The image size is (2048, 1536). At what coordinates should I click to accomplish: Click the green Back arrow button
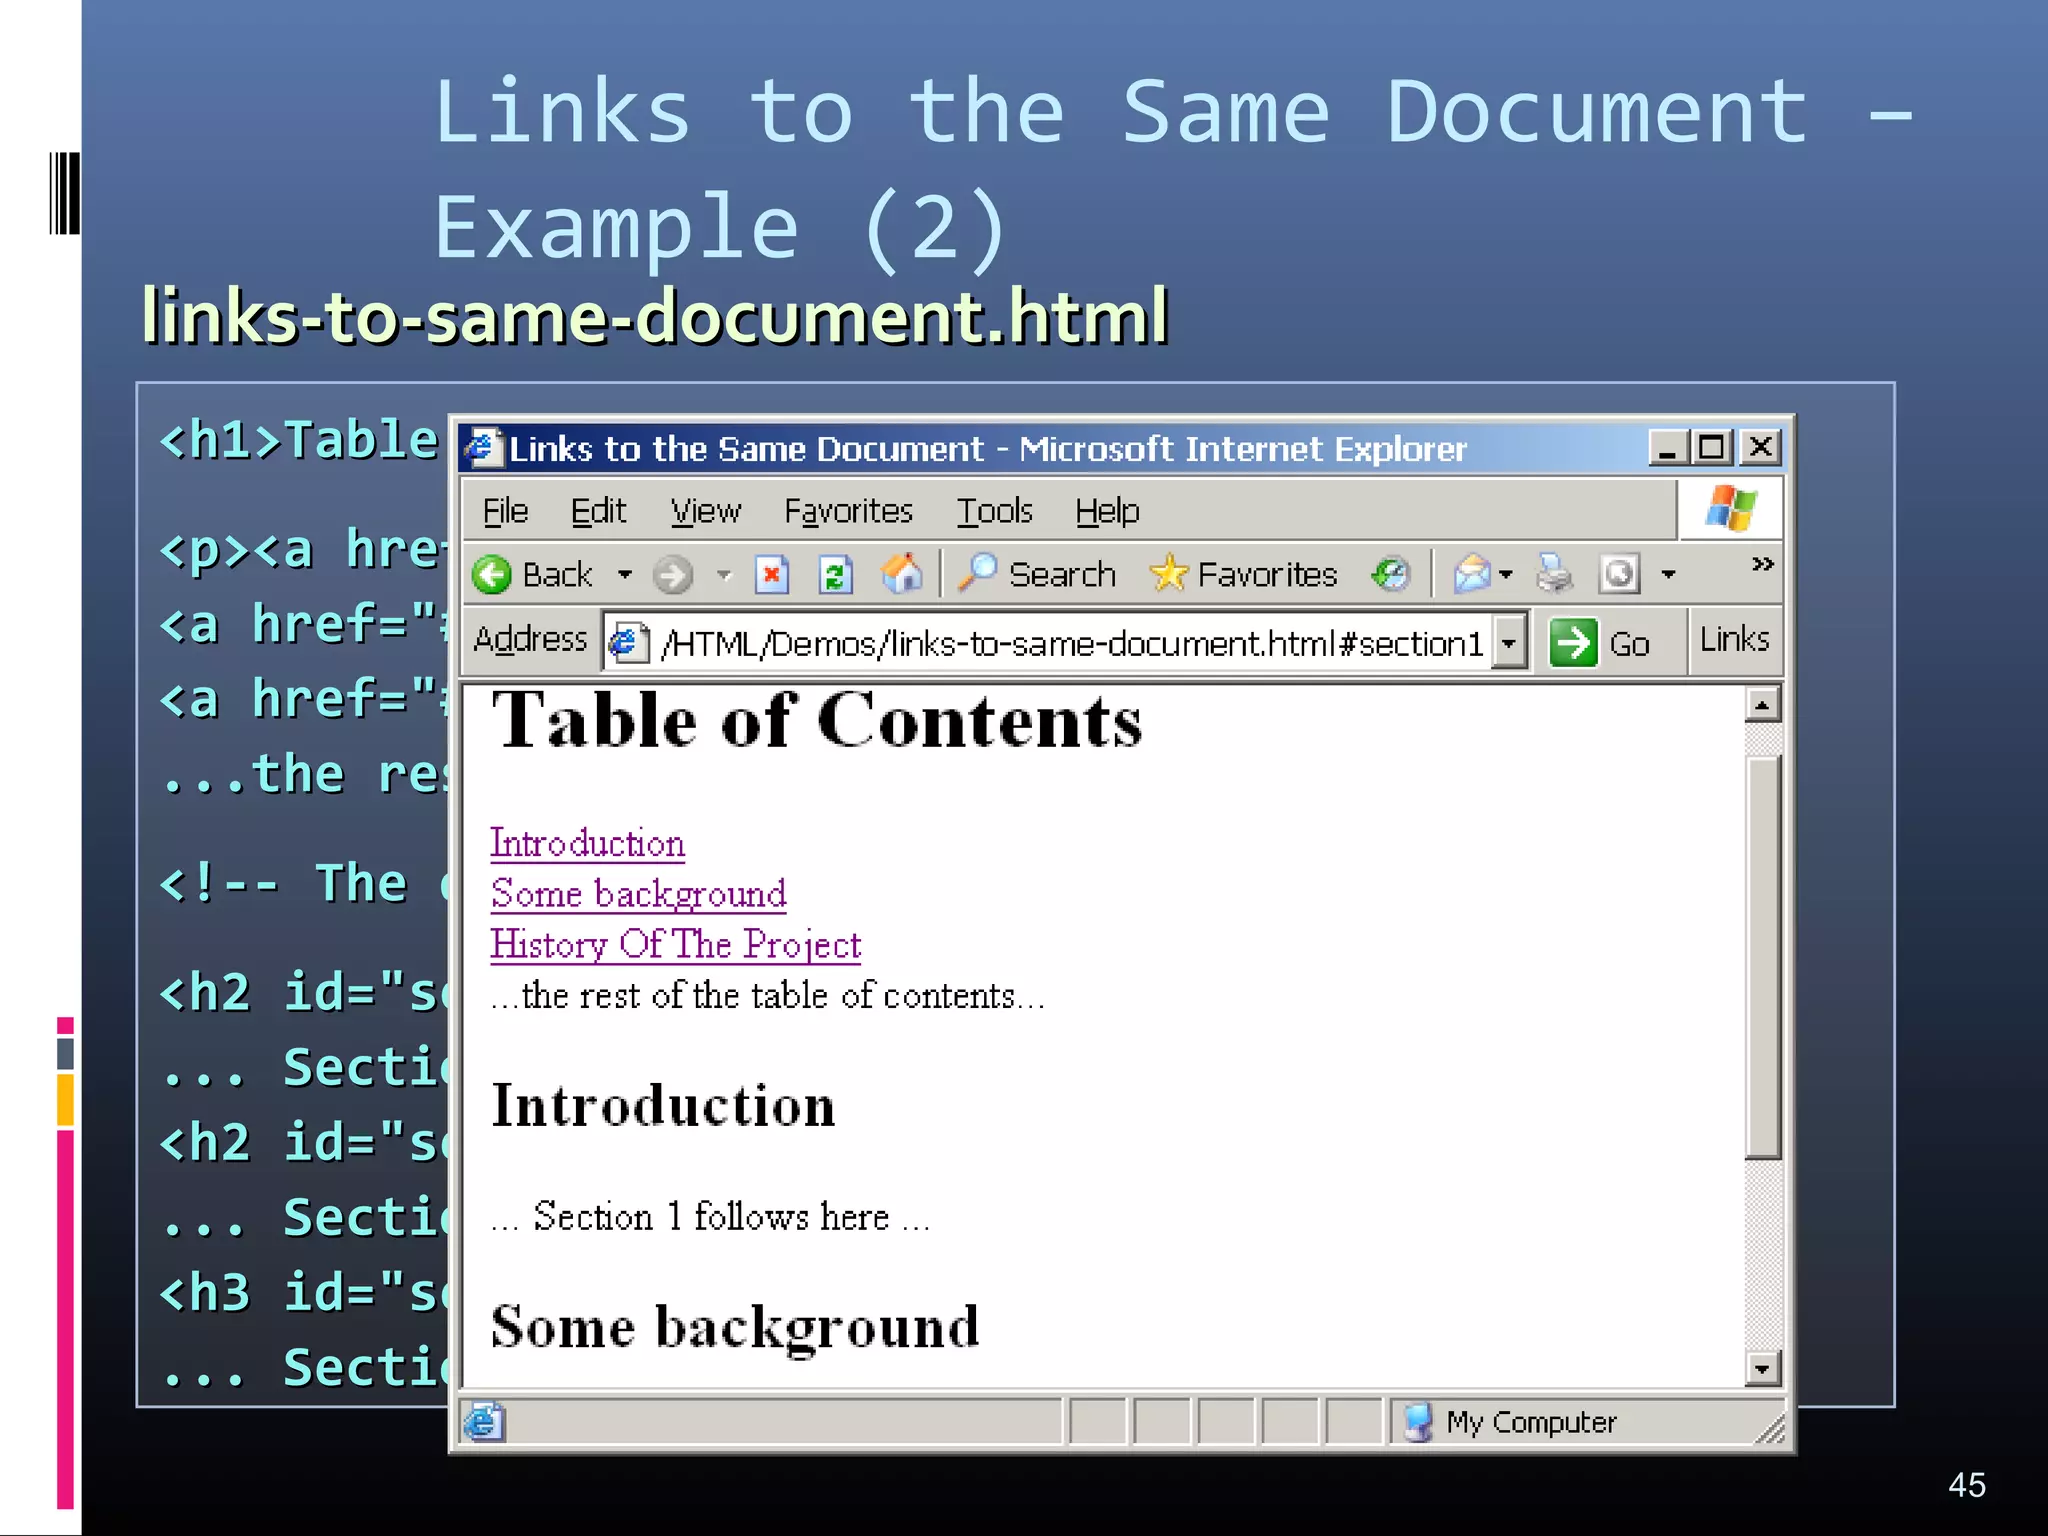[492, 575]
